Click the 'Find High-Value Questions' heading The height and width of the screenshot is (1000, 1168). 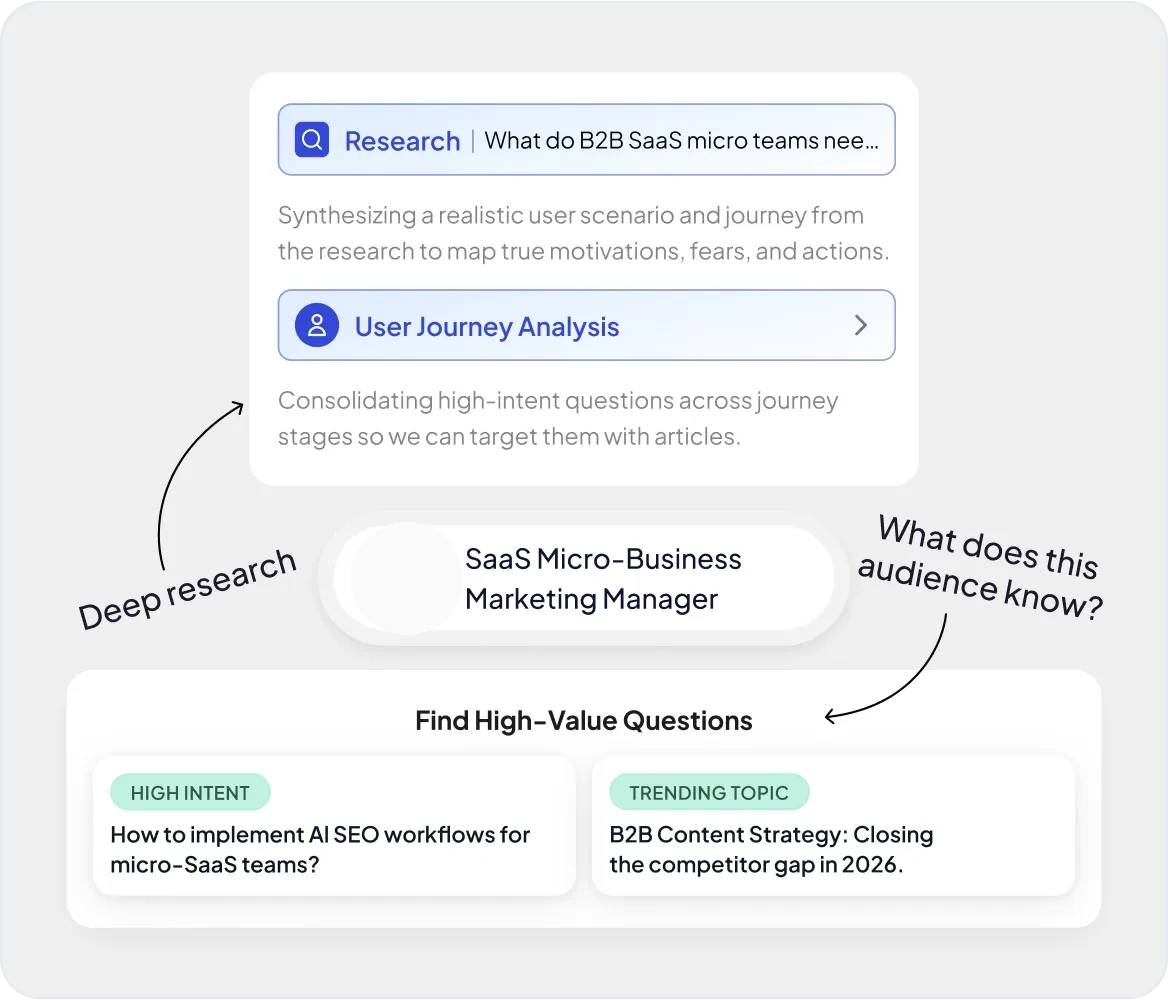[x=583, y=721]
